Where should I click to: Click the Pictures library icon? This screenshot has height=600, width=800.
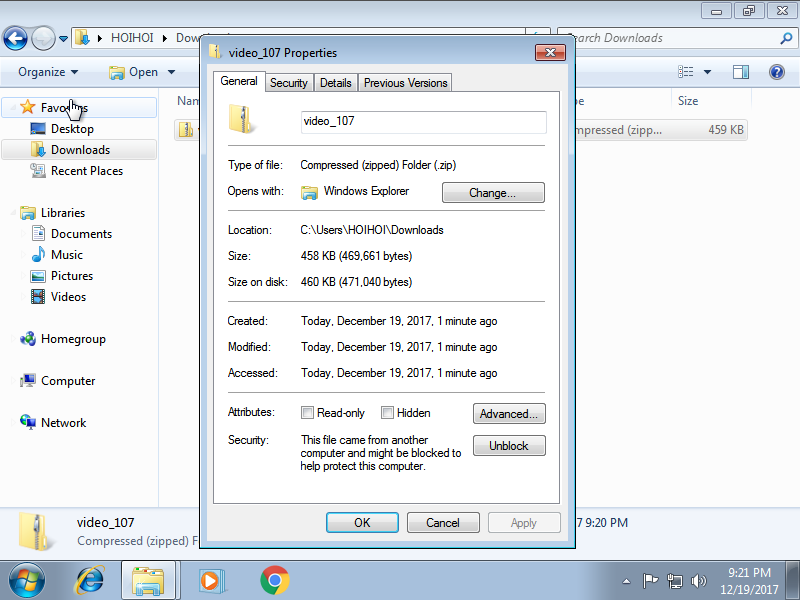point(38,276)
